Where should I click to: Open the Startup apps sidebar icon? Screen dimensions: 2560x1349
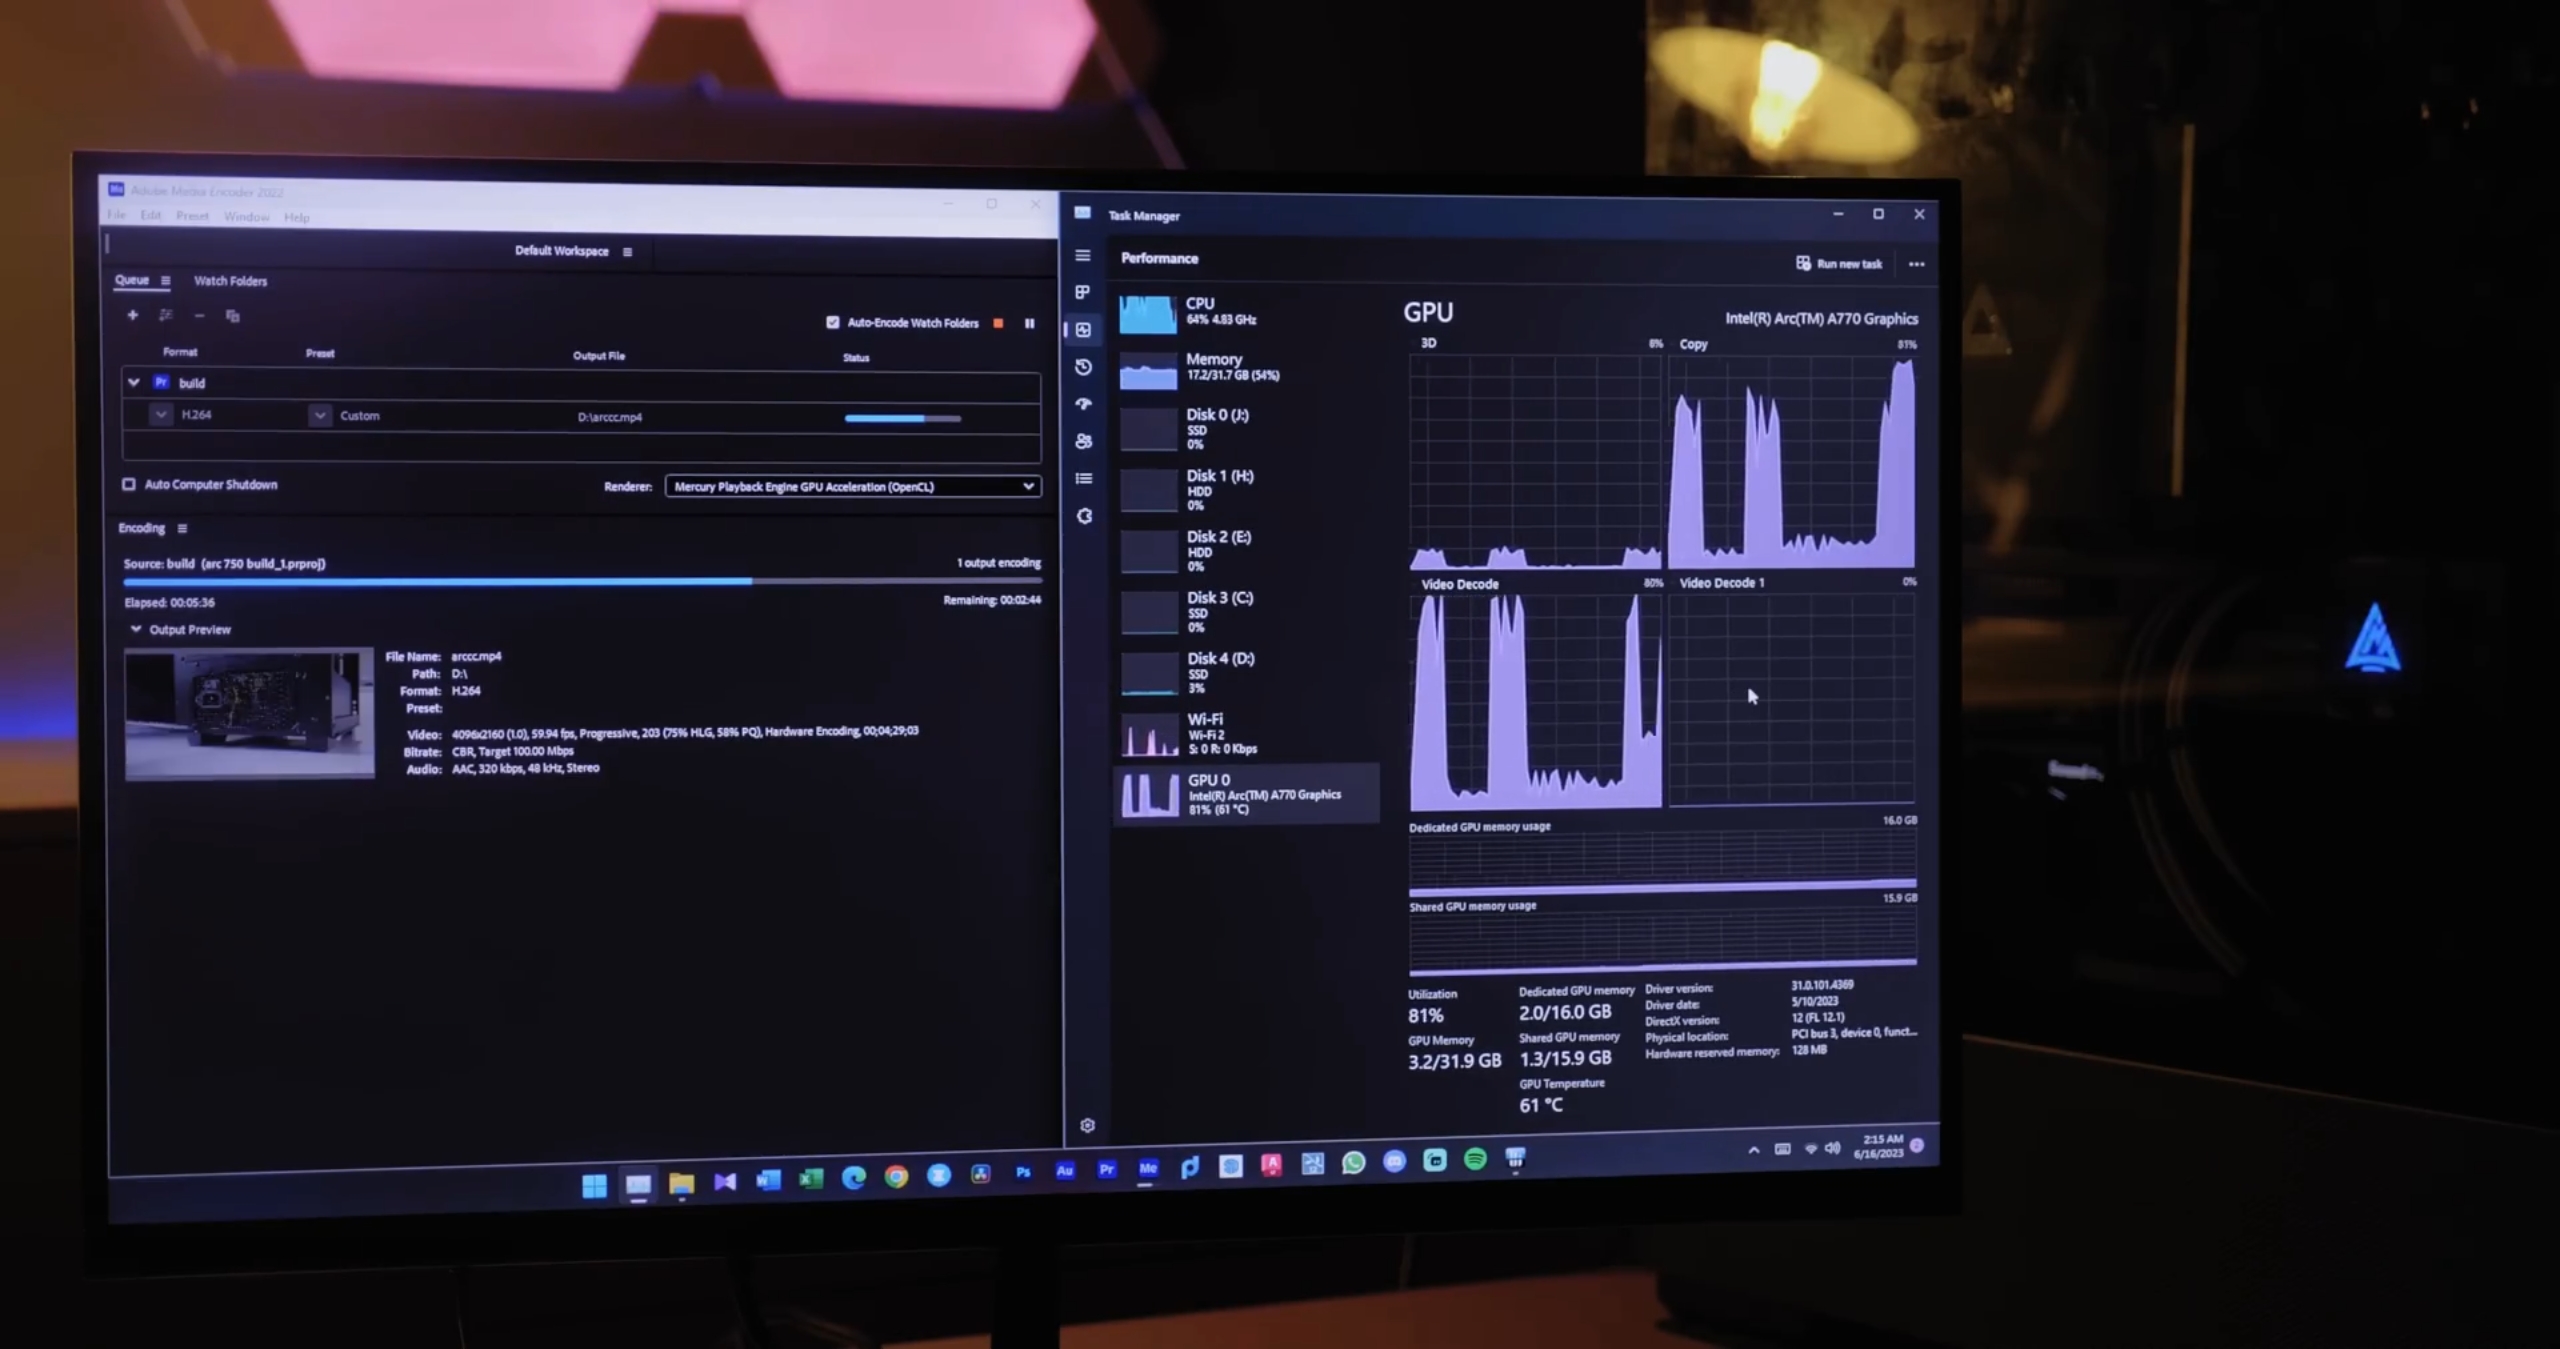1083,404
